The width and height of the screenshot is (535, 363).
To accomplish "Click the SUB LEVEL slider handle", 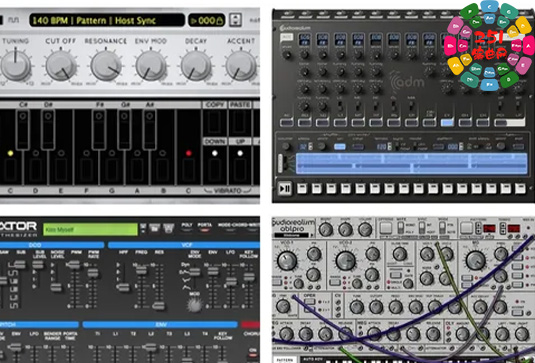I will (x=38, y=264).
